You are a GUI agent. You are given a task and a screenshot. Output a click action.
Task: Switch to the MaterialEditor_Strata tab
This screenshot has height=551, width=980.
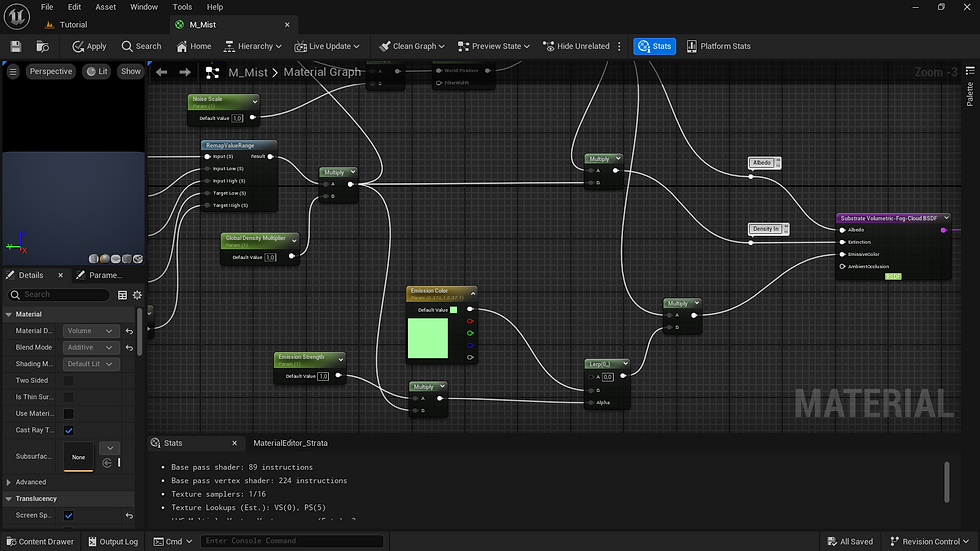point(290,443)
